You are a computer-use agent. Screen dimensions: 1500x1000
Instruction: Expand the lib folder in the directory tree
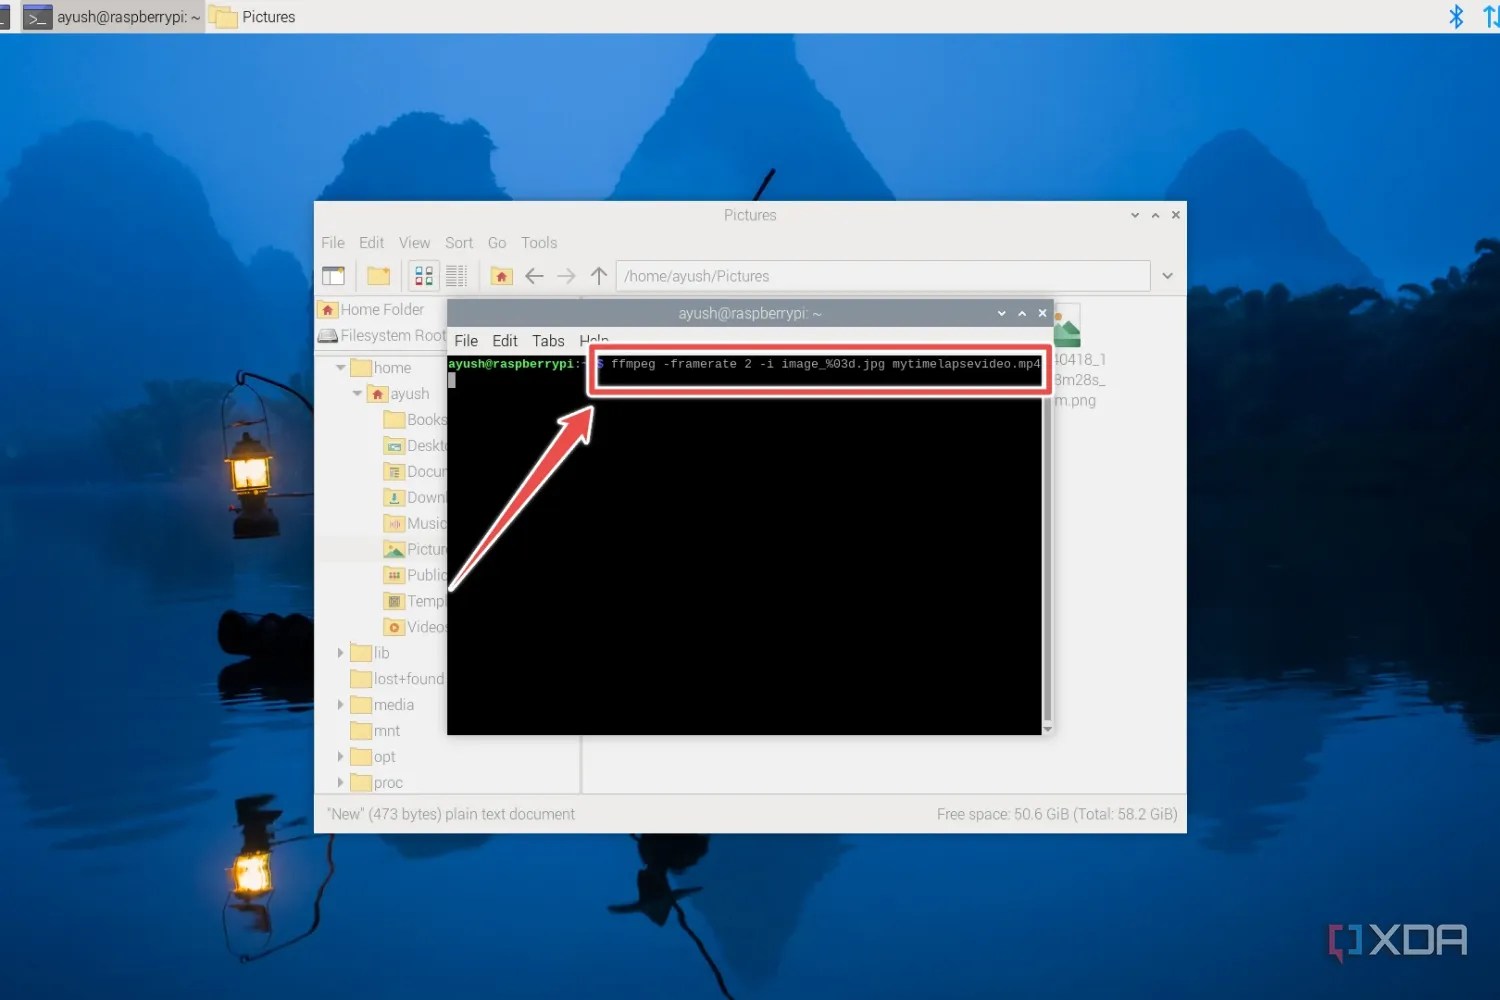(x=342, y=652)
